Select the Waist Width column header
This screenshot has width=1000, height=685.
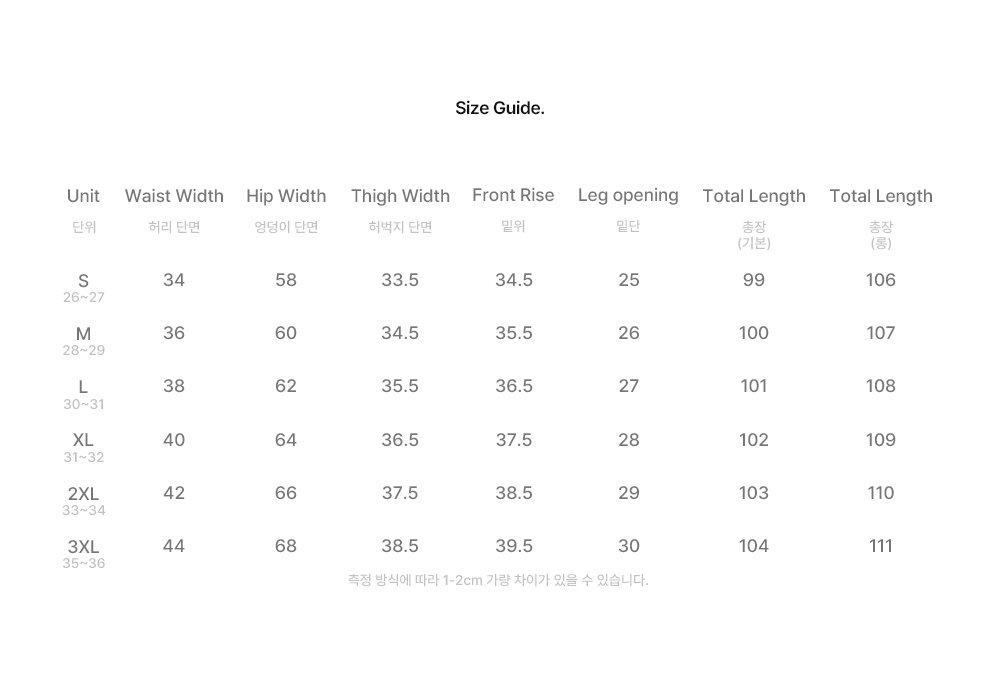(x=174, y=196)
